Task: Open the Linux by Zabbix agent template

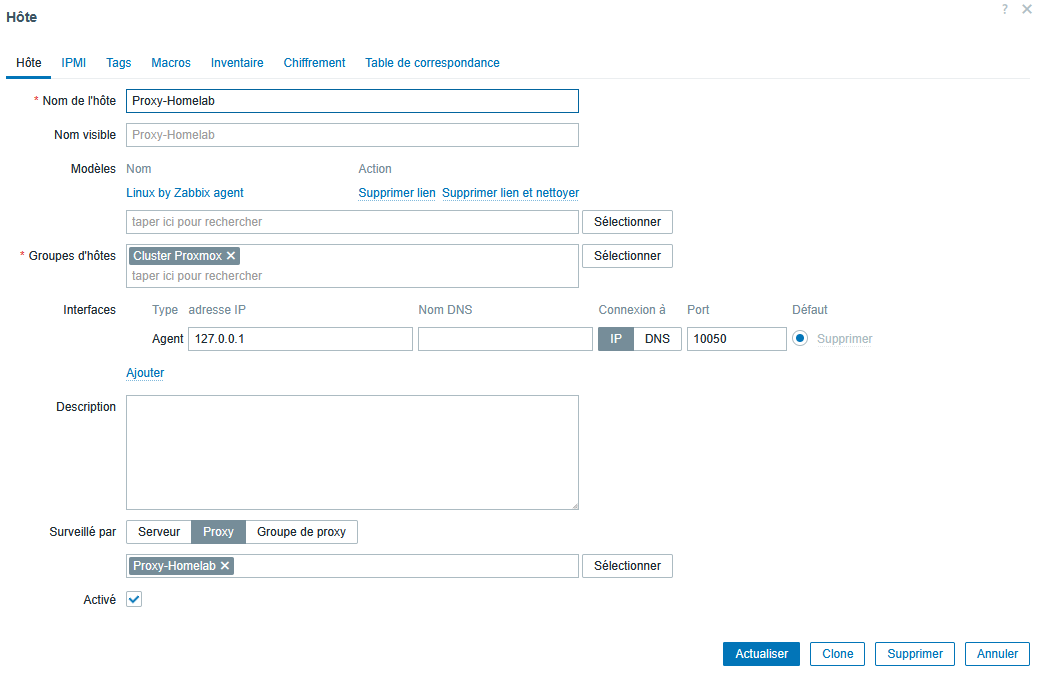Action: tap(184, 192)
